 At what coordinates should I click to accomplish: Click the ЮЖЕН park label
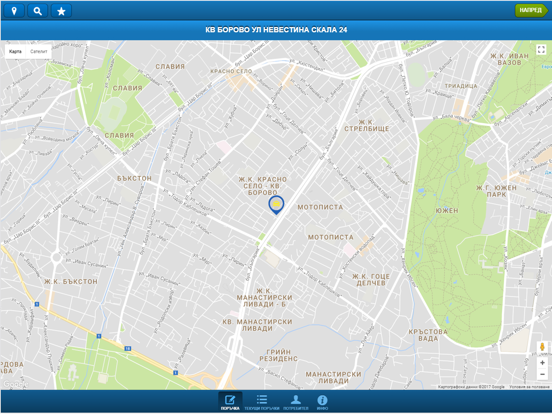(447, 211)
